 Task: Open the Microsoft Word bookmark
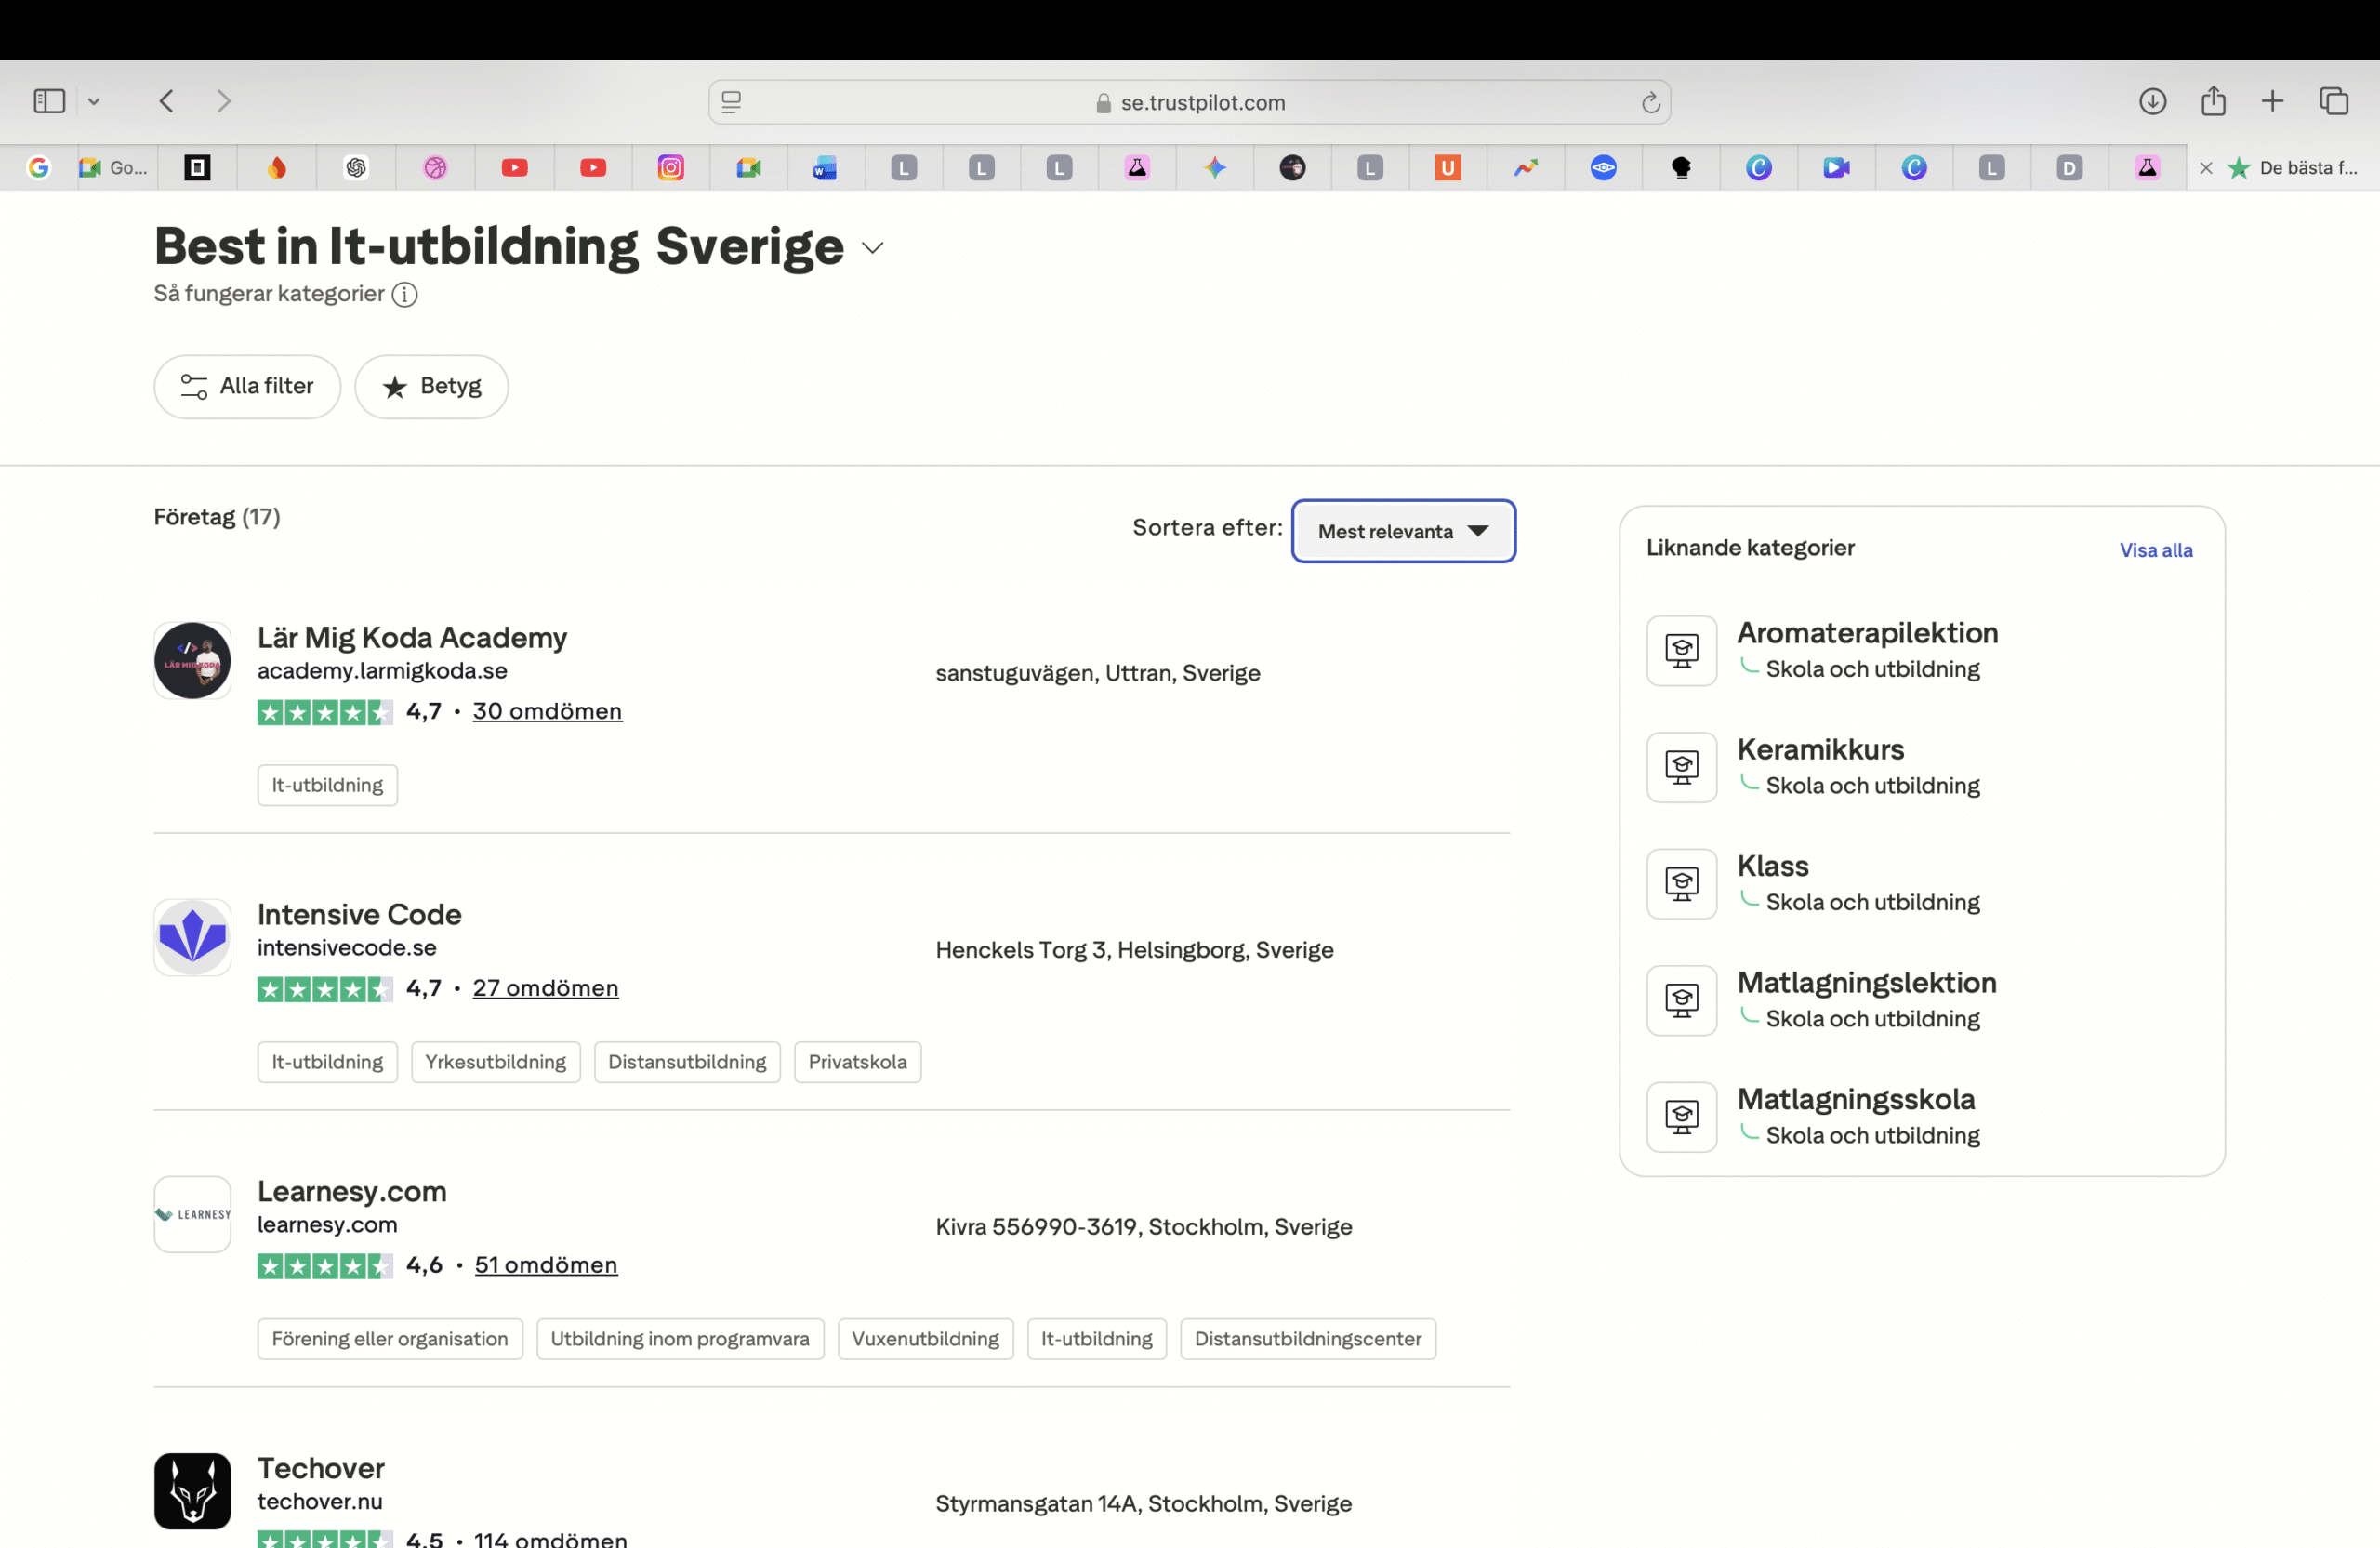[x=824, y=167]
